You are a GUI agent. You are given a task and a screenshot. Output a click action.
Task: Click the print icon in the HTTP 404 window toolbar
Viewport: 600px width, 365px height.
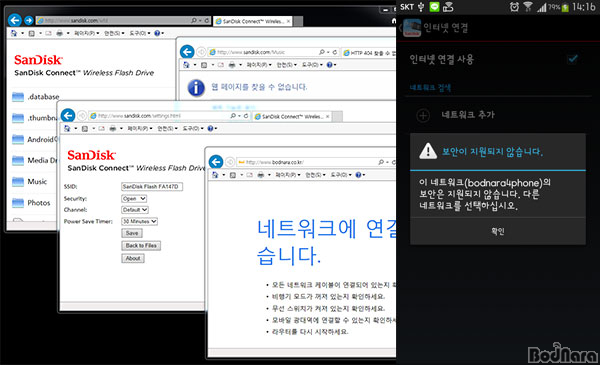tap(232, 65)
